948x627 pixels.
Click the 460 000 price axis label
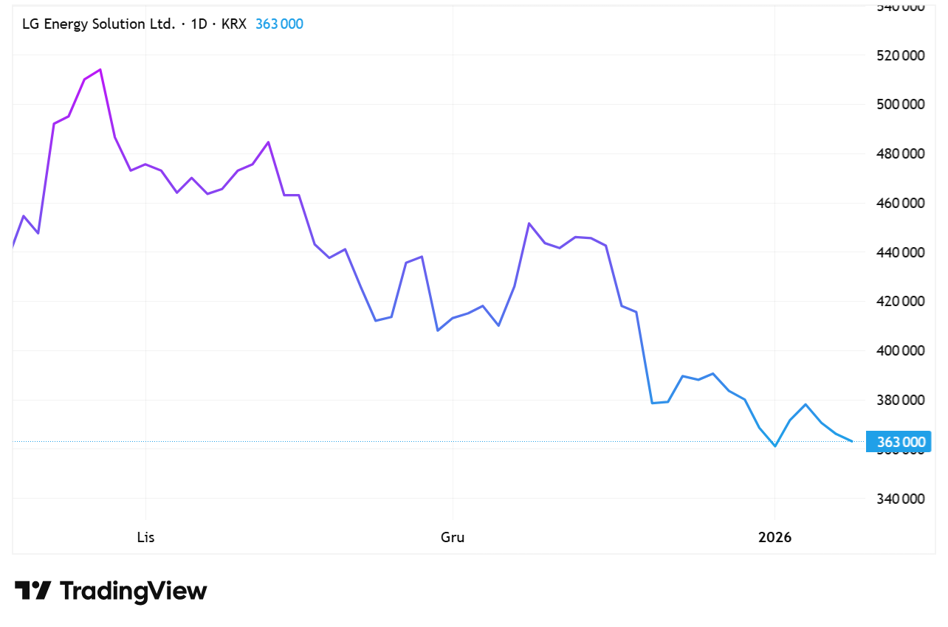coord(899,203)
